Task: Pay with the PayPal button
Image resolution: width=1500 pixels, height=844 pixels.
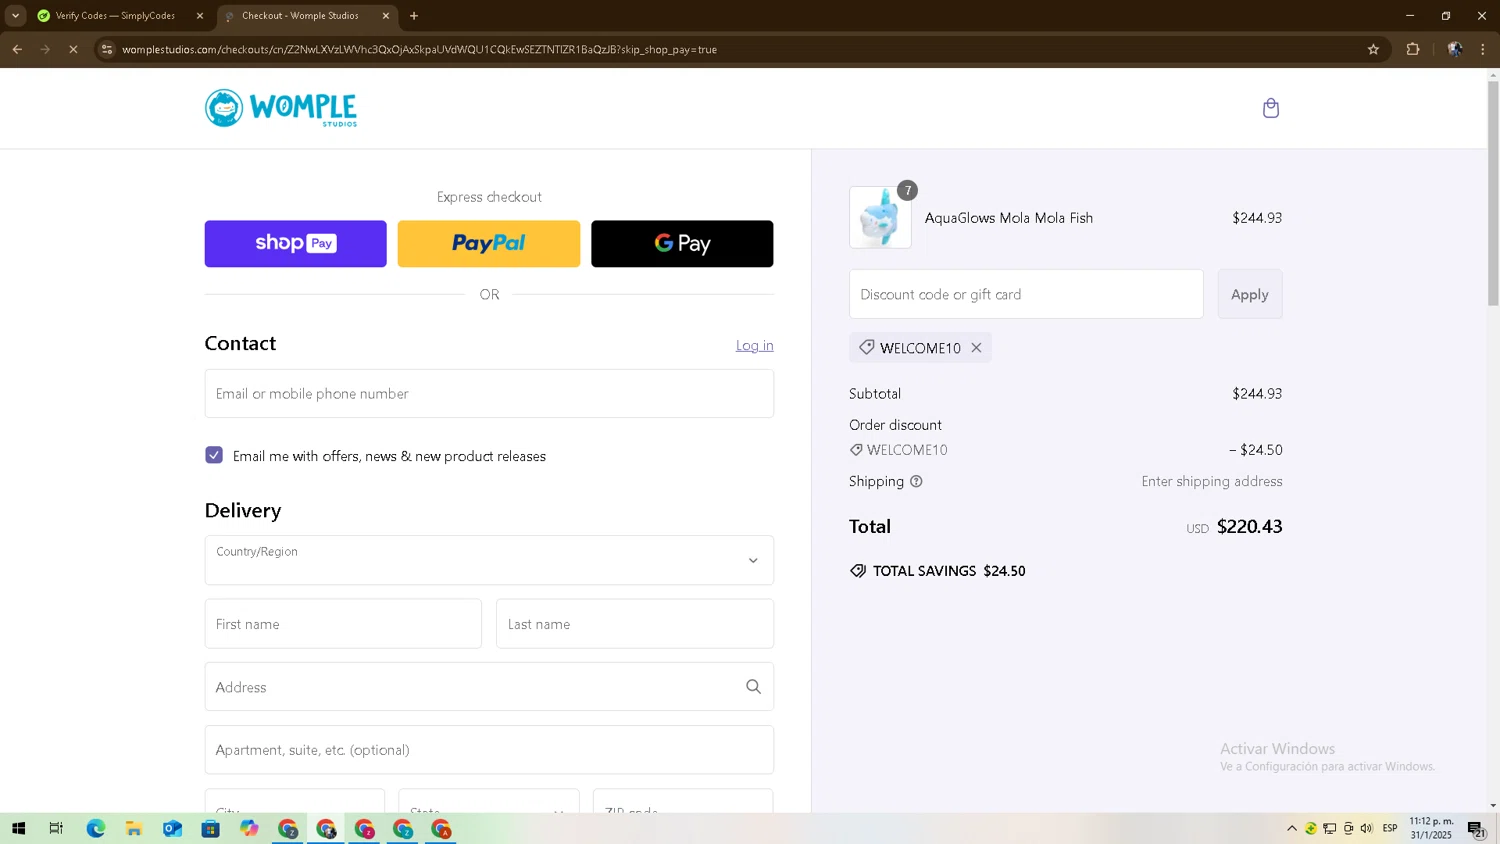Action: click(x=489, y=243)
